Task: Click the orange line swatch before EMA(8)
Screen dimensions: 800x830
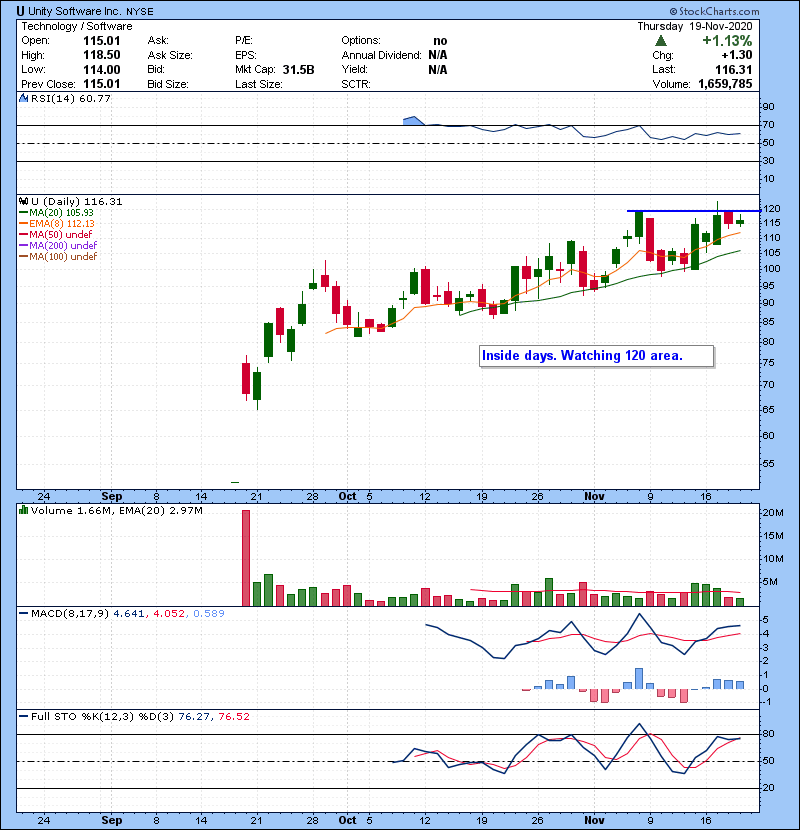Action: pyautogui.click(x=23, y=224)
